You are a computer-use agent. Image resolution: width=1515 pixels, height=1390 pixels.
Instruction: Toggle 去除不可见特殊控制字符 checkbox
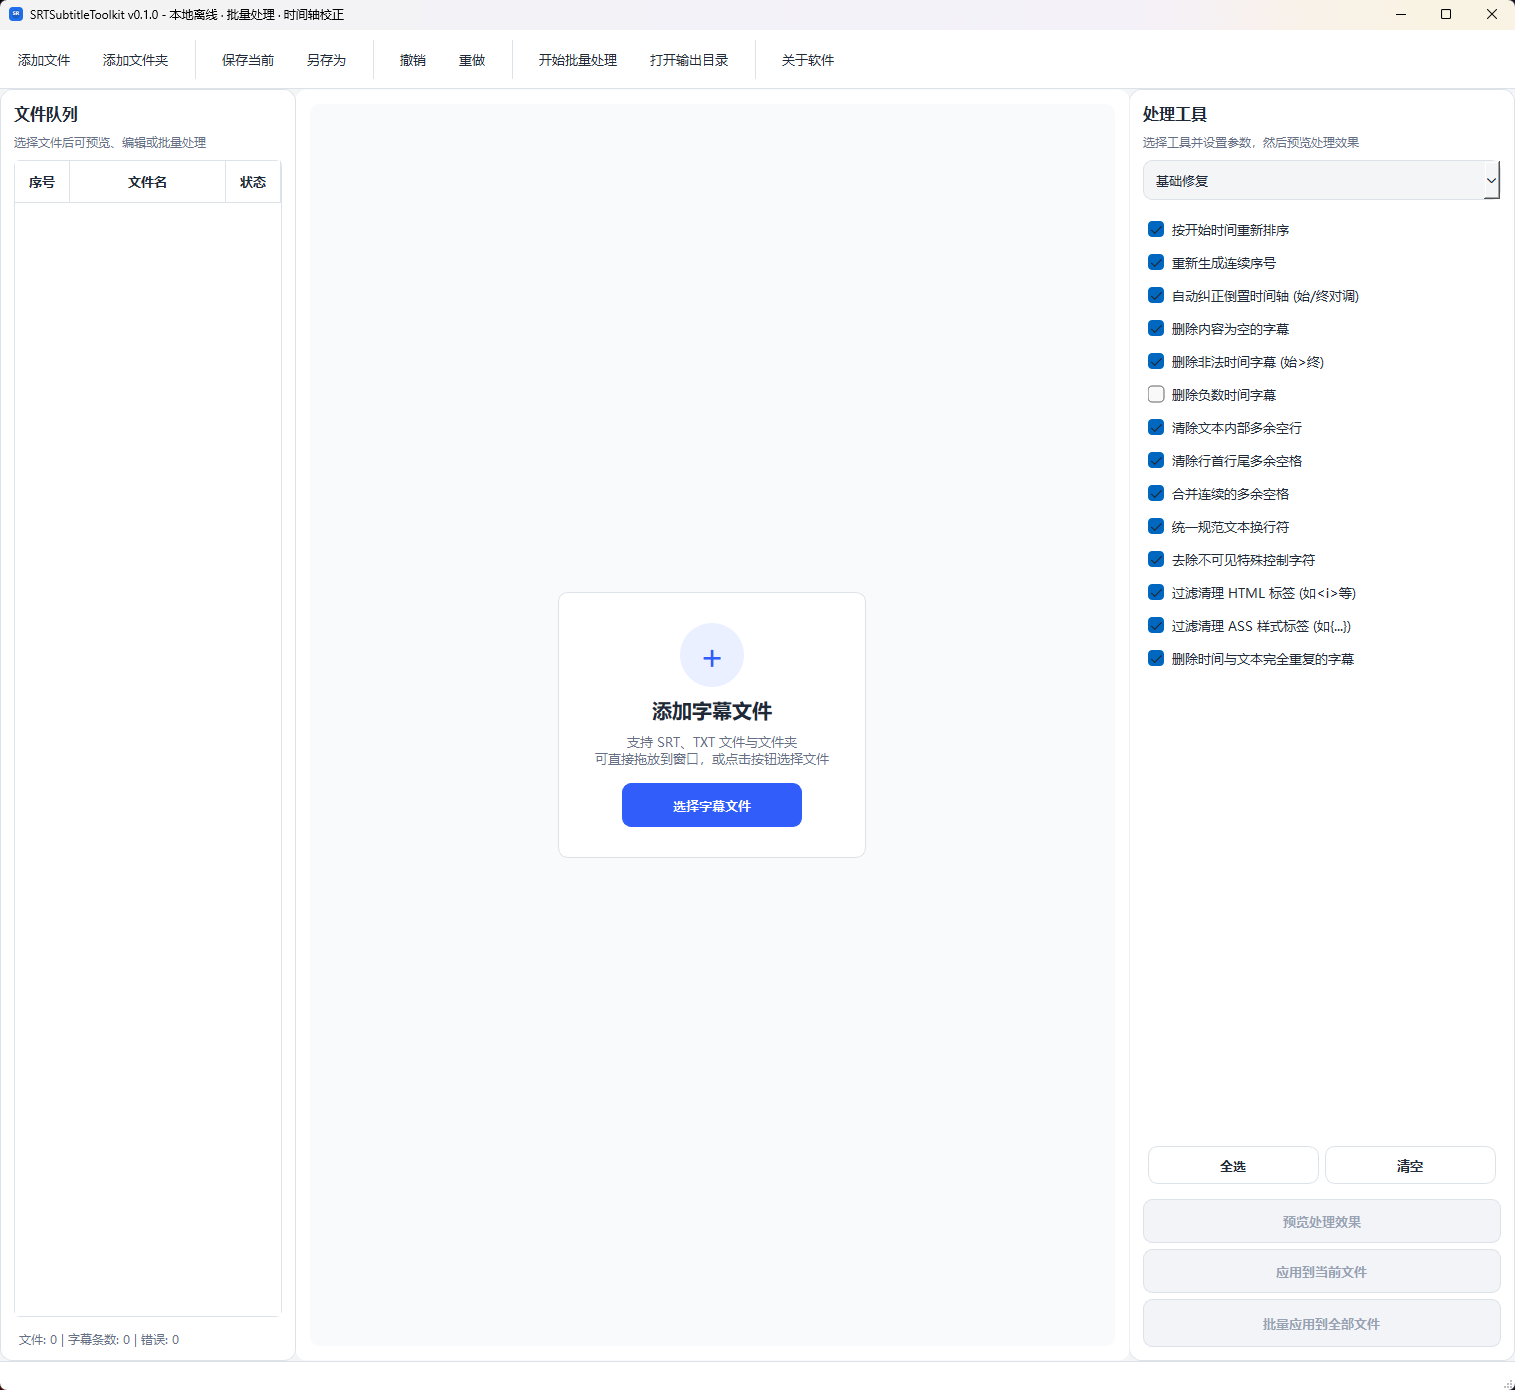coord(1156,559)
